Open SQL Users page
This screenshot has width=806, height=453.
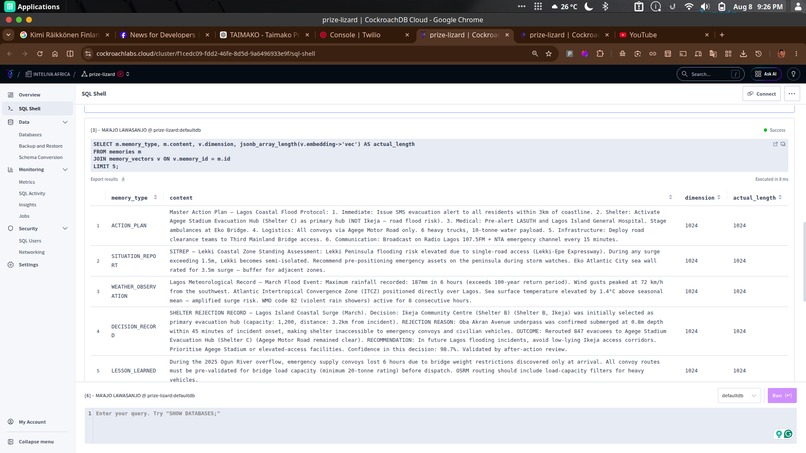[30, 241]
